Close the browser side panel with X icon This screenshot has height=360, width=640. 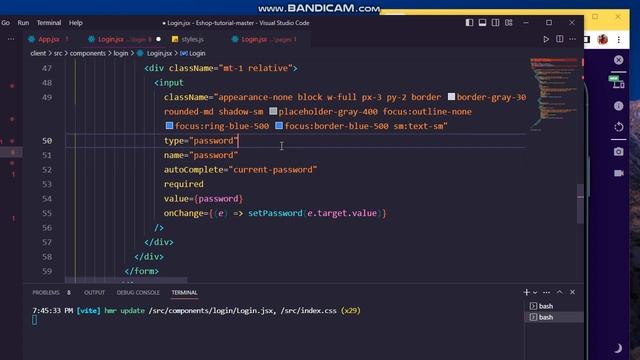(x=618, y=60)
